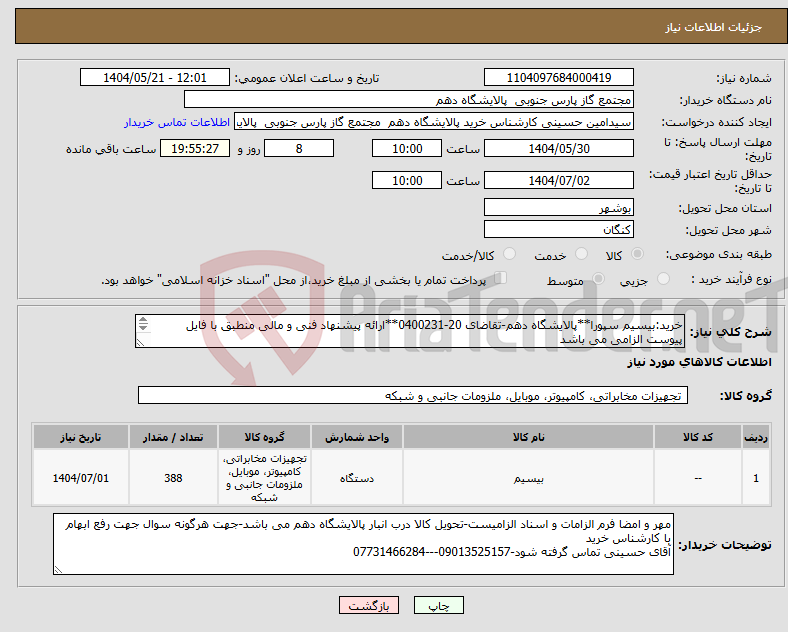
Task: Click the requester field سیدامین حسینی
Action: point(434,122)
